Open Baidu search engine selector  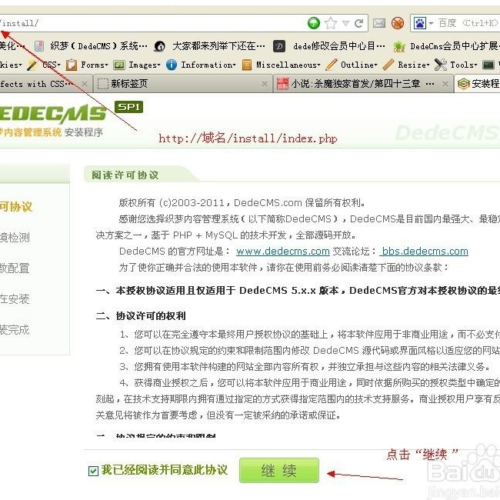(423, 23)
